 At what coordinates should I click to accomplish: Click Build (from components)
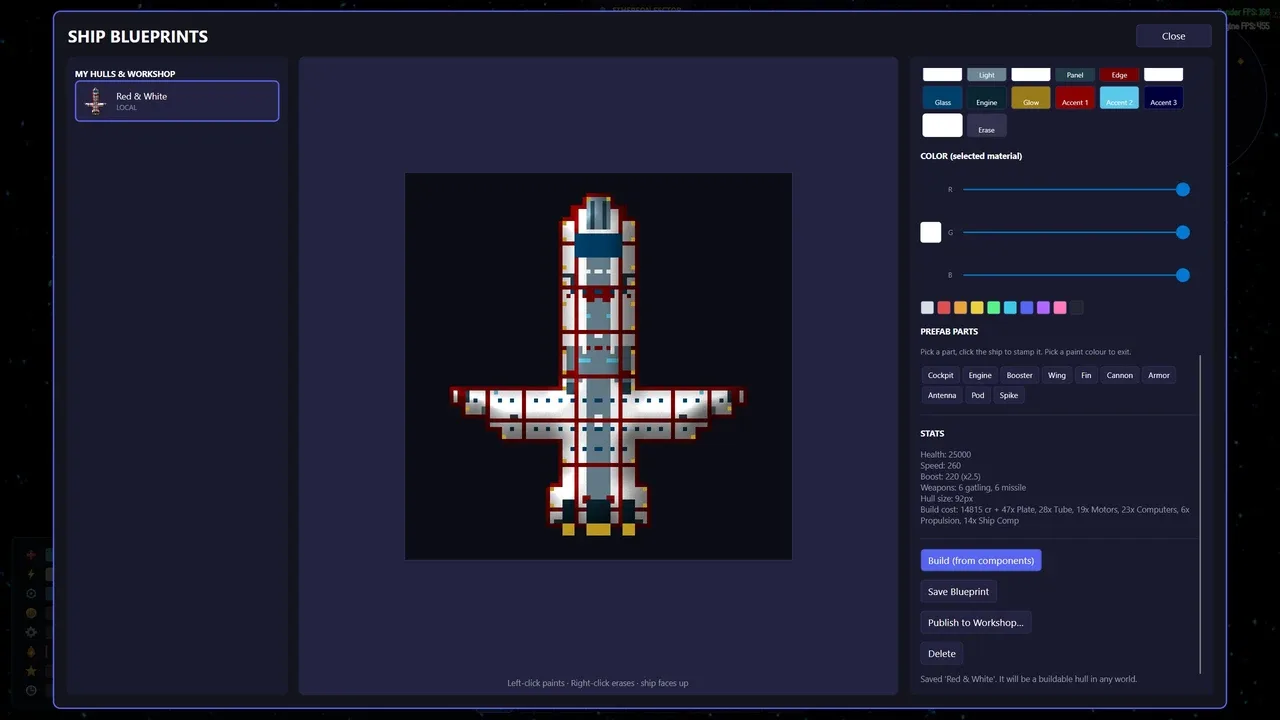click(981, 560)
